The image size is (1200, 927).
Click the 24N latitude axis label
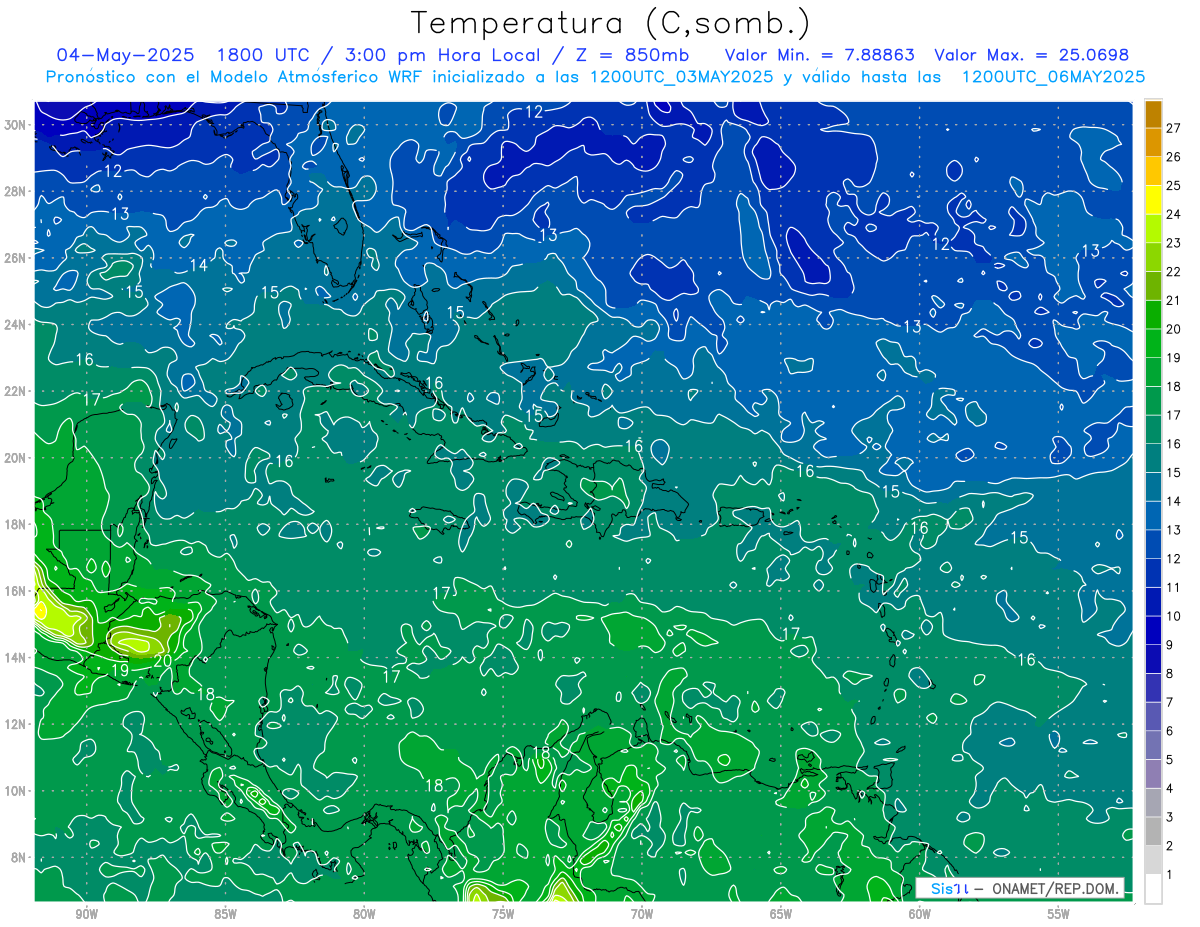click(17, 324)
